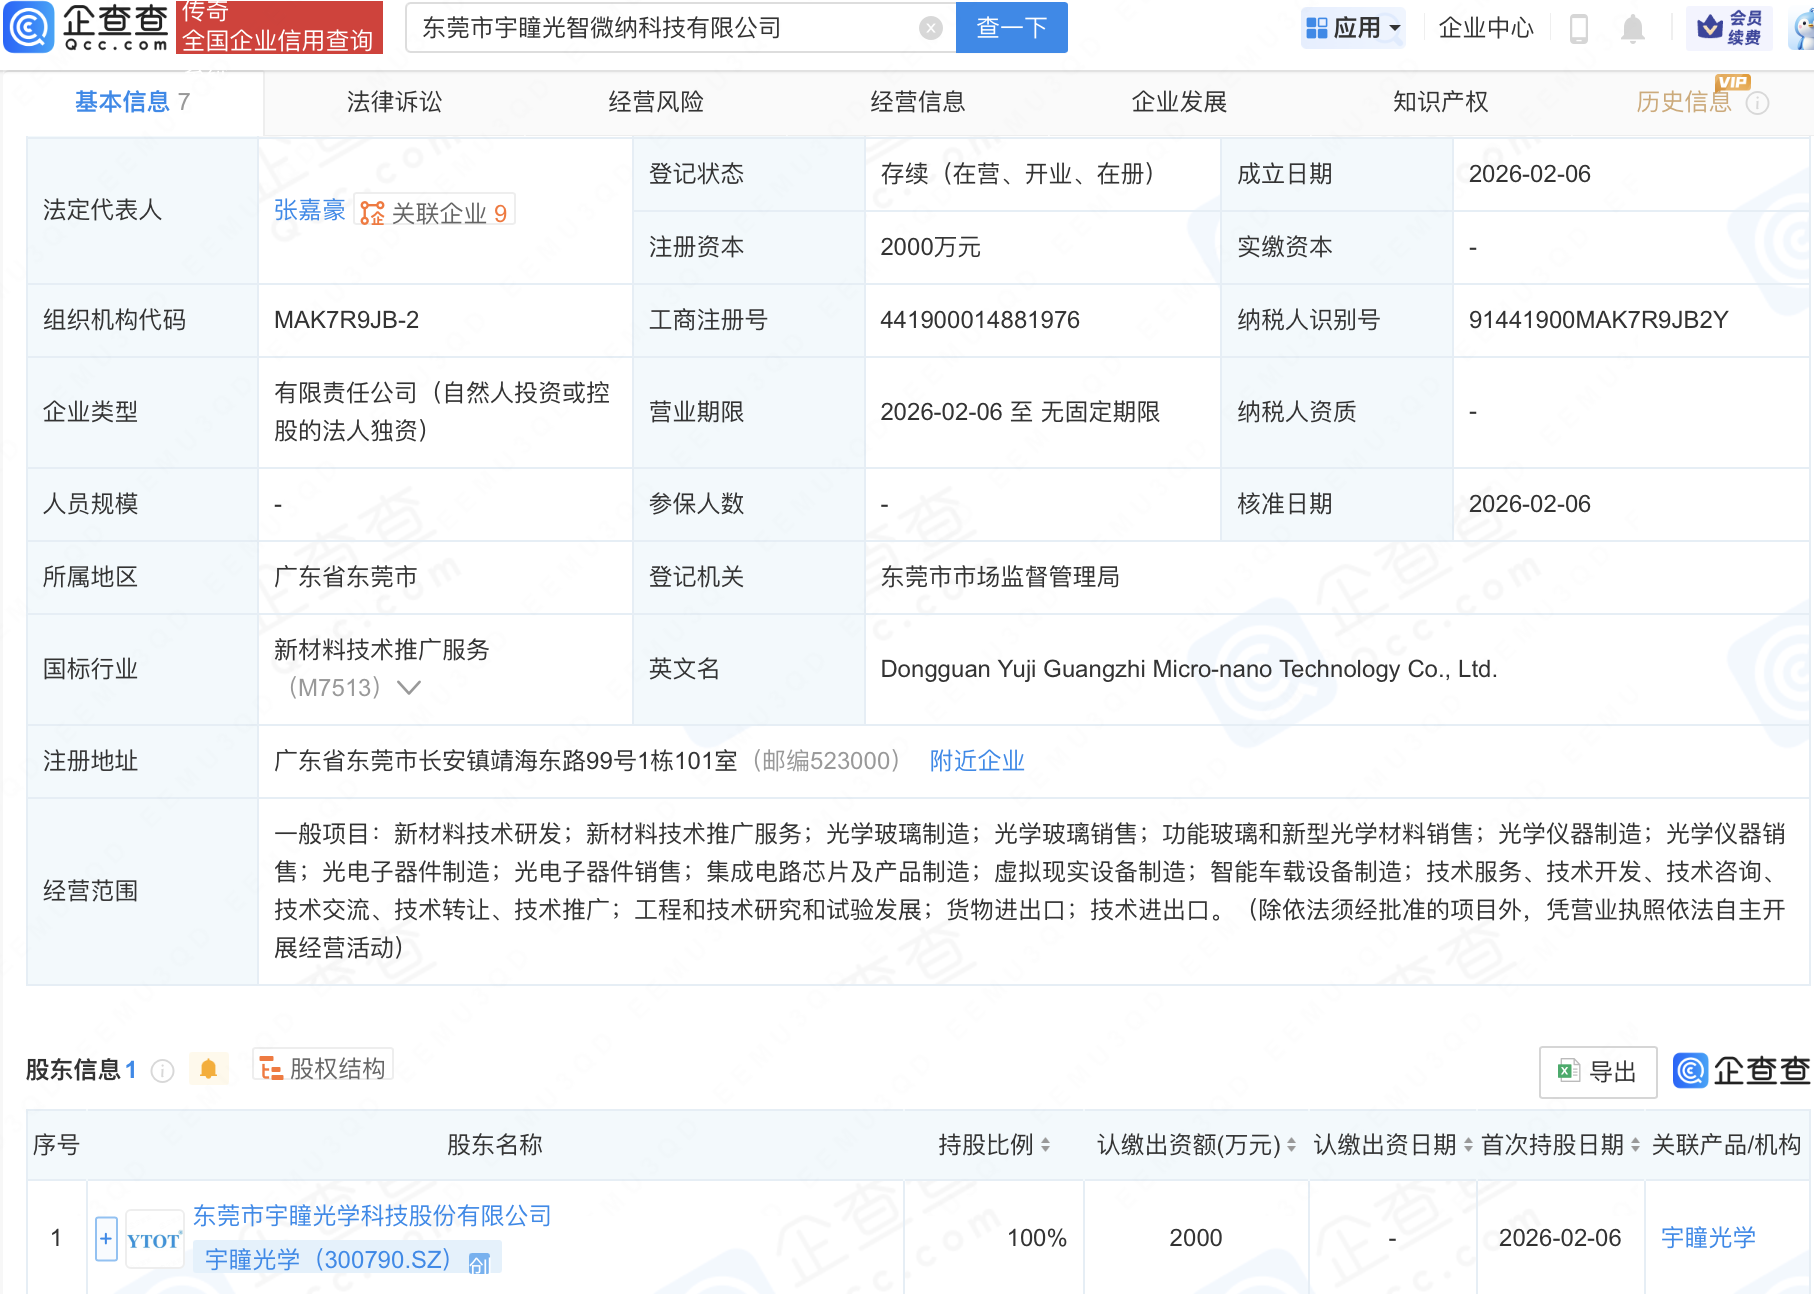Viewport: 1814px width, 1294px height.
Task: Click the Qichacha logo icon
Action: tap(29, 27)
